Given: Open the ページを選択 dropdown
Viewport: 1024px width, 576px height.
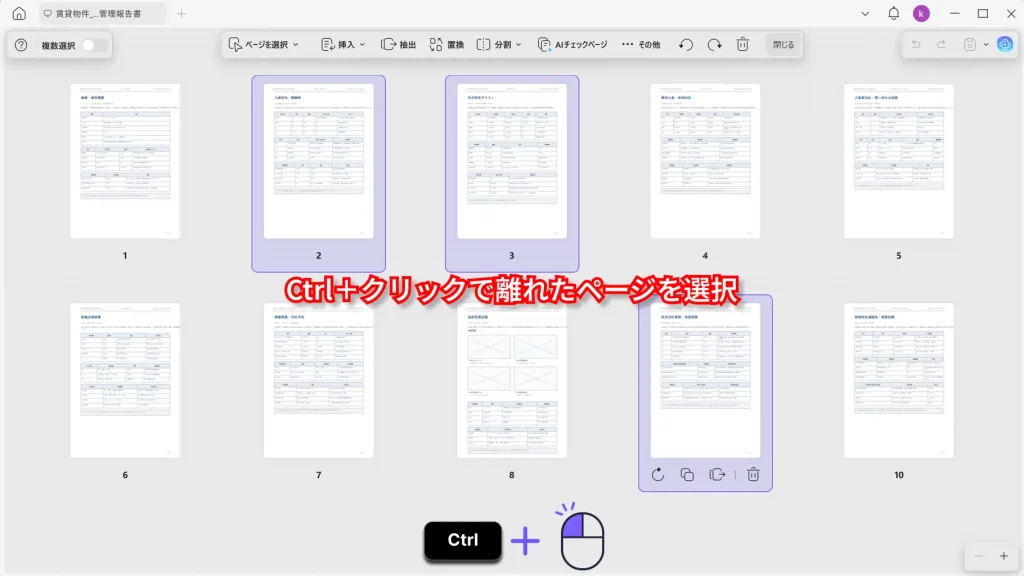Looking at the screenshot, I should tap(264, 44).
